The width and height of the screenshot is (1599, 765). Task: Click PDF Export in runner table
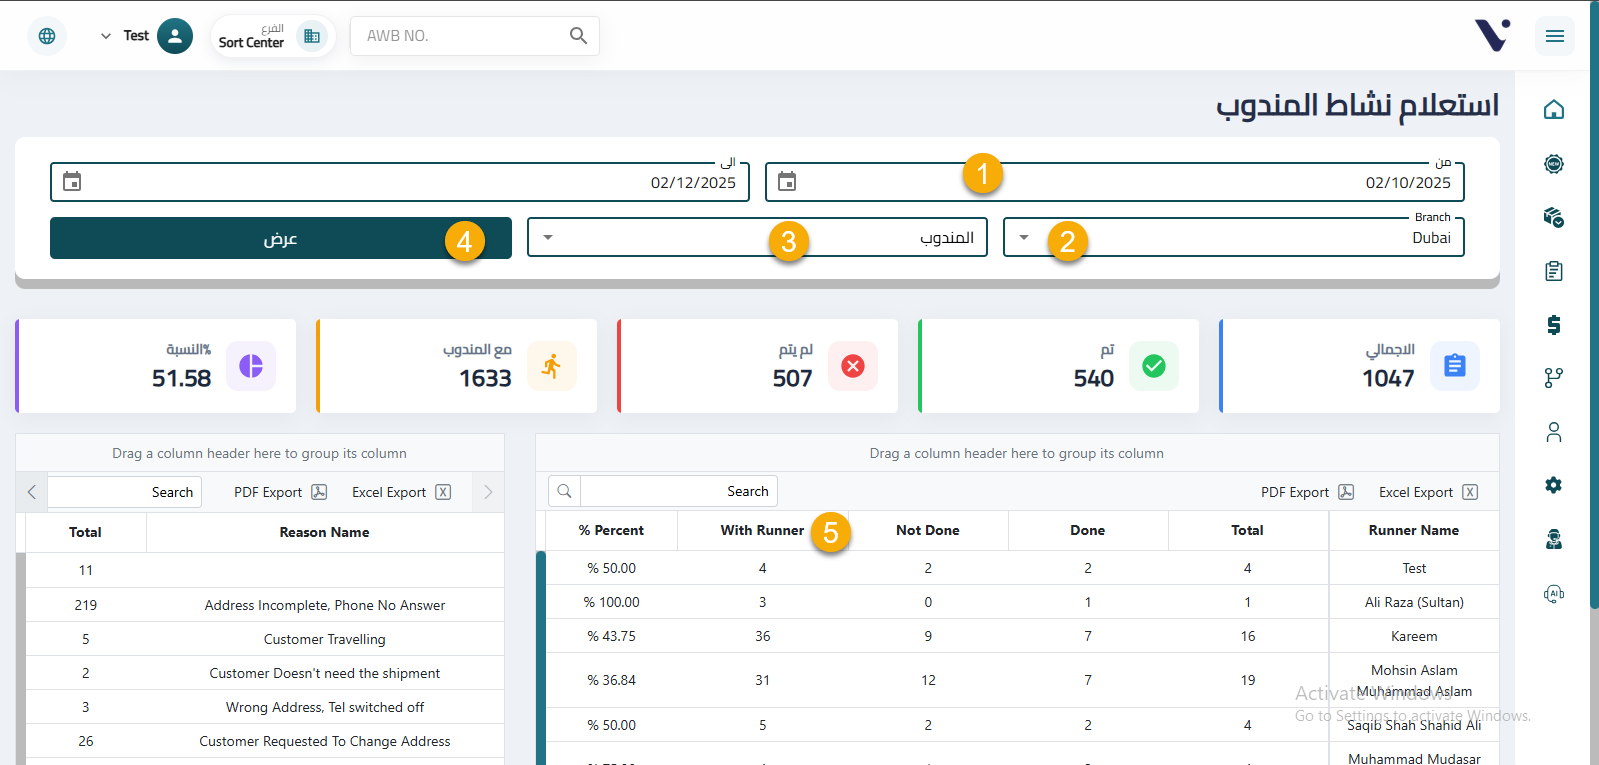point(1306,492)
